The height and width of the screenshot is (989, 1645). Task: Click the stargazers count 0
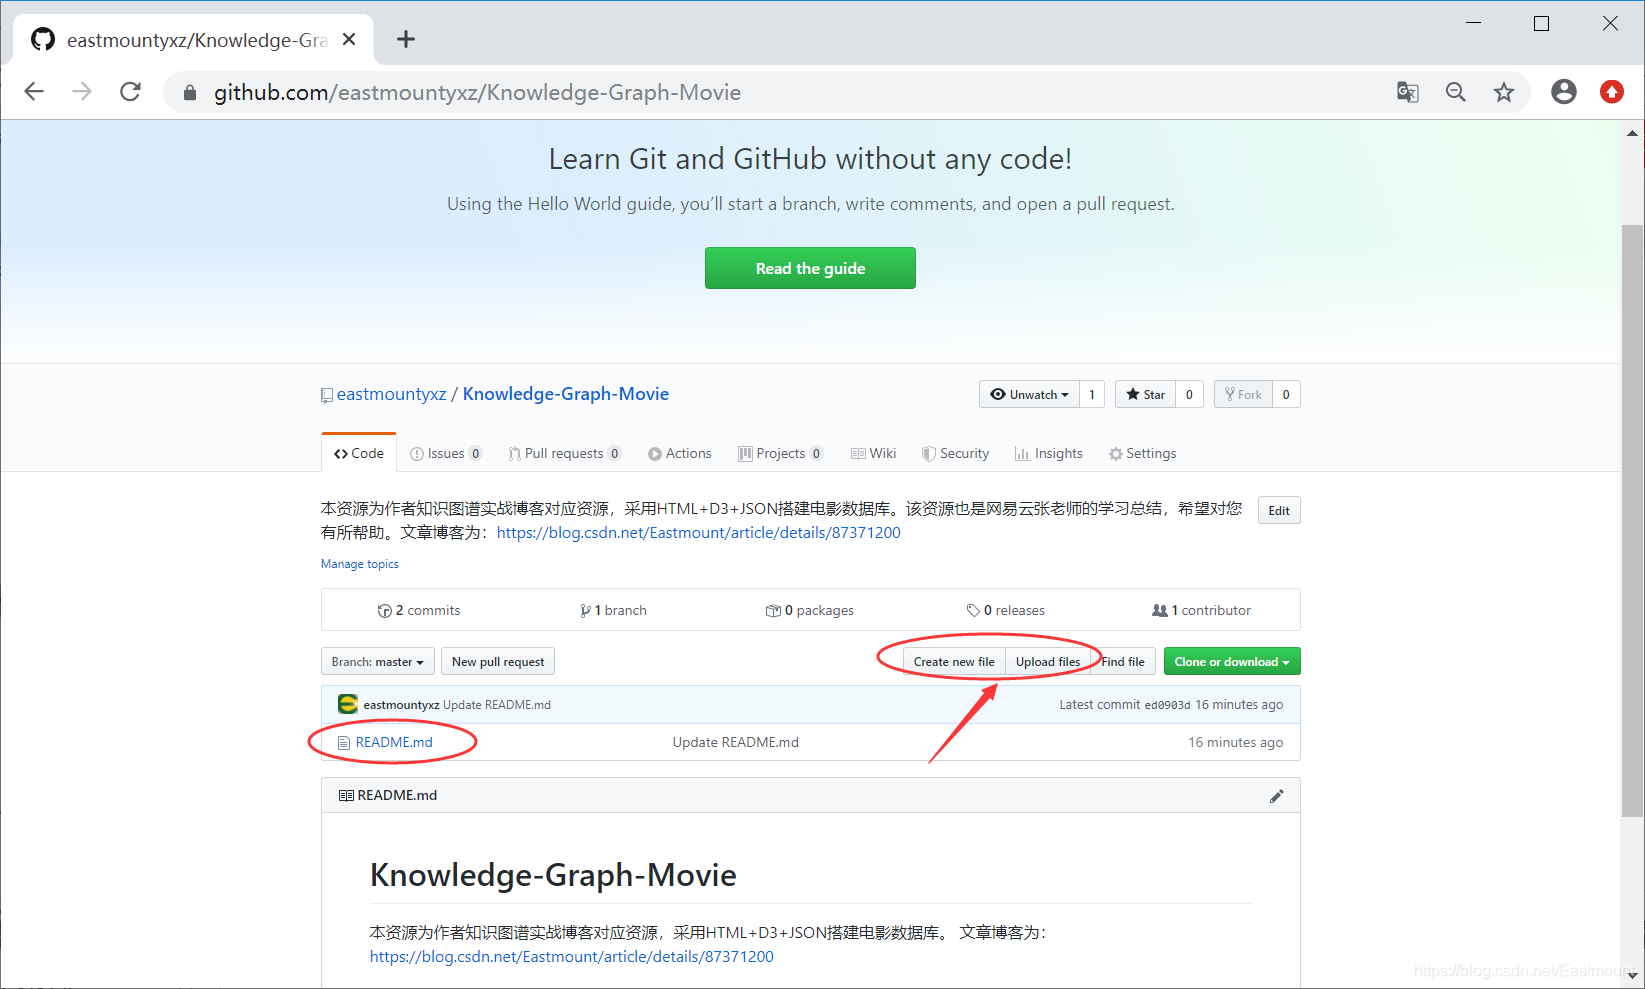click(x=1189, y=394)
